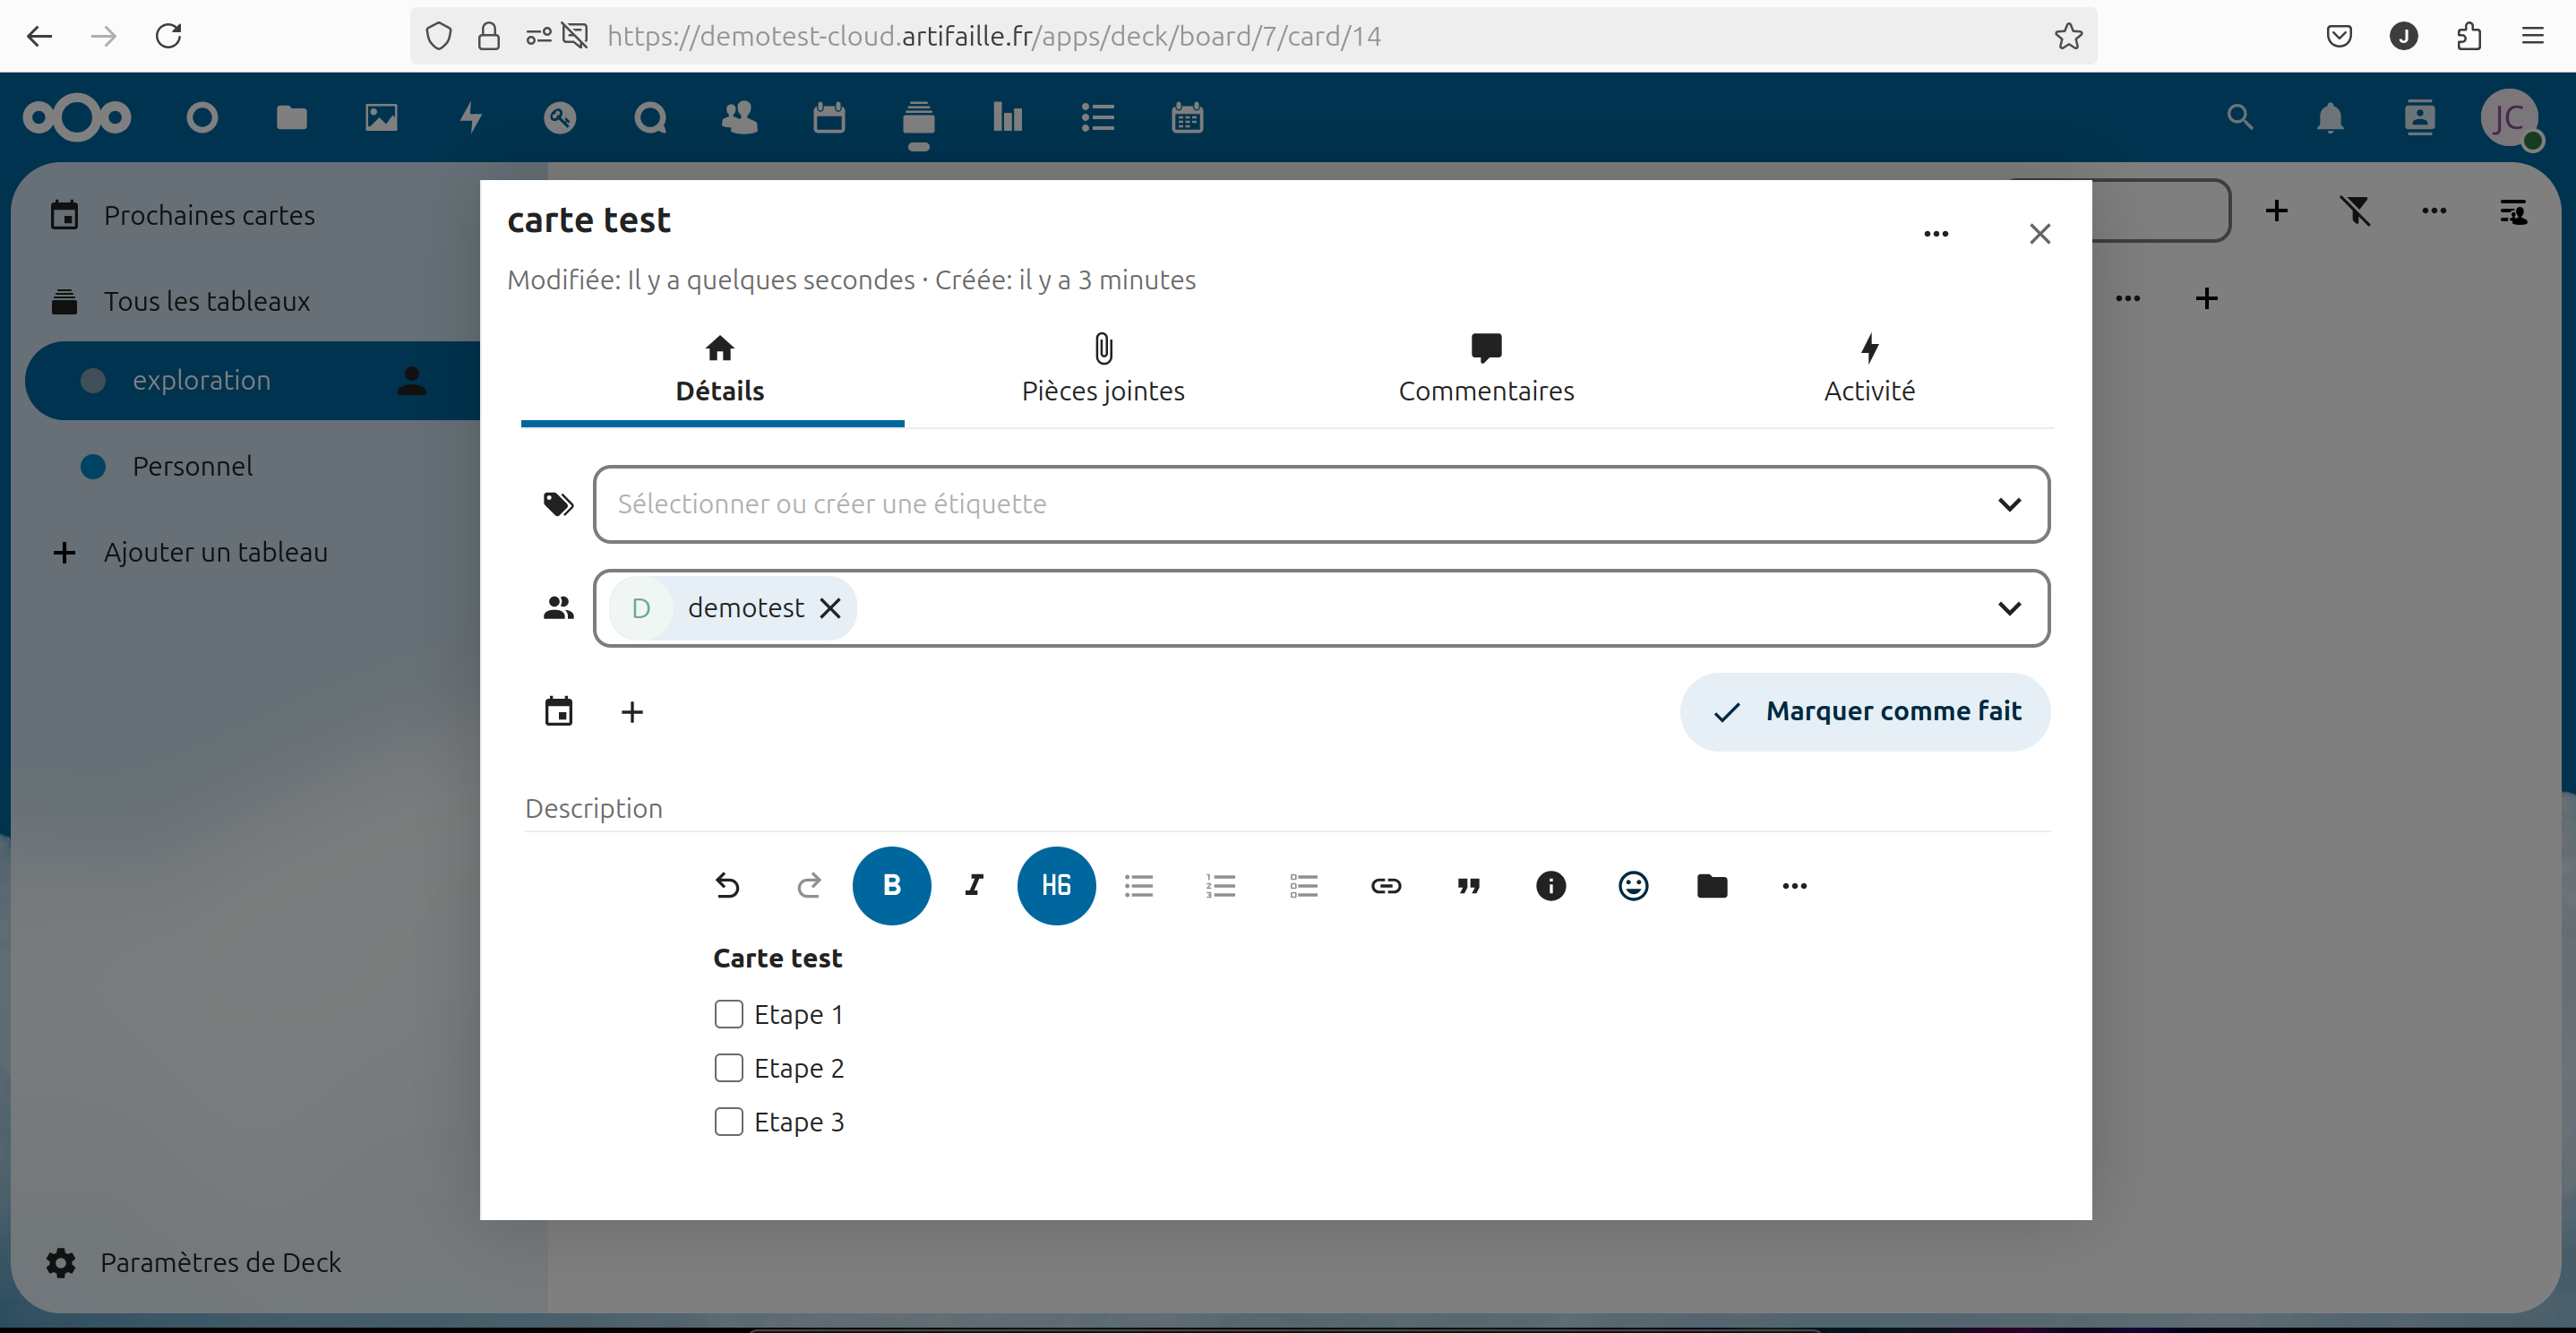The height and width of the screenshot is (1333, 2576).
Task: Click the Sélectionner ou créer une étiquette field
Action: point(1321,504)
